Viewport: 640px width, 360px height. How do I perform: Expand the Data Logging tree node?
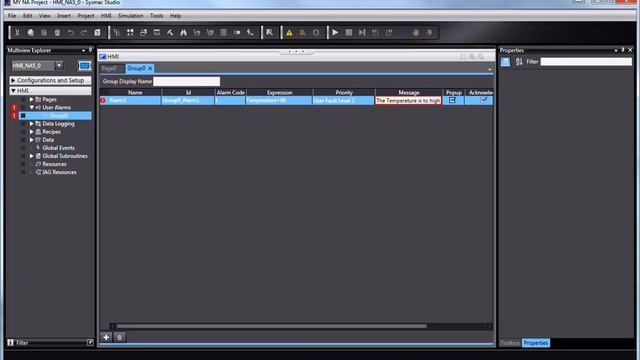coord(31,124)
